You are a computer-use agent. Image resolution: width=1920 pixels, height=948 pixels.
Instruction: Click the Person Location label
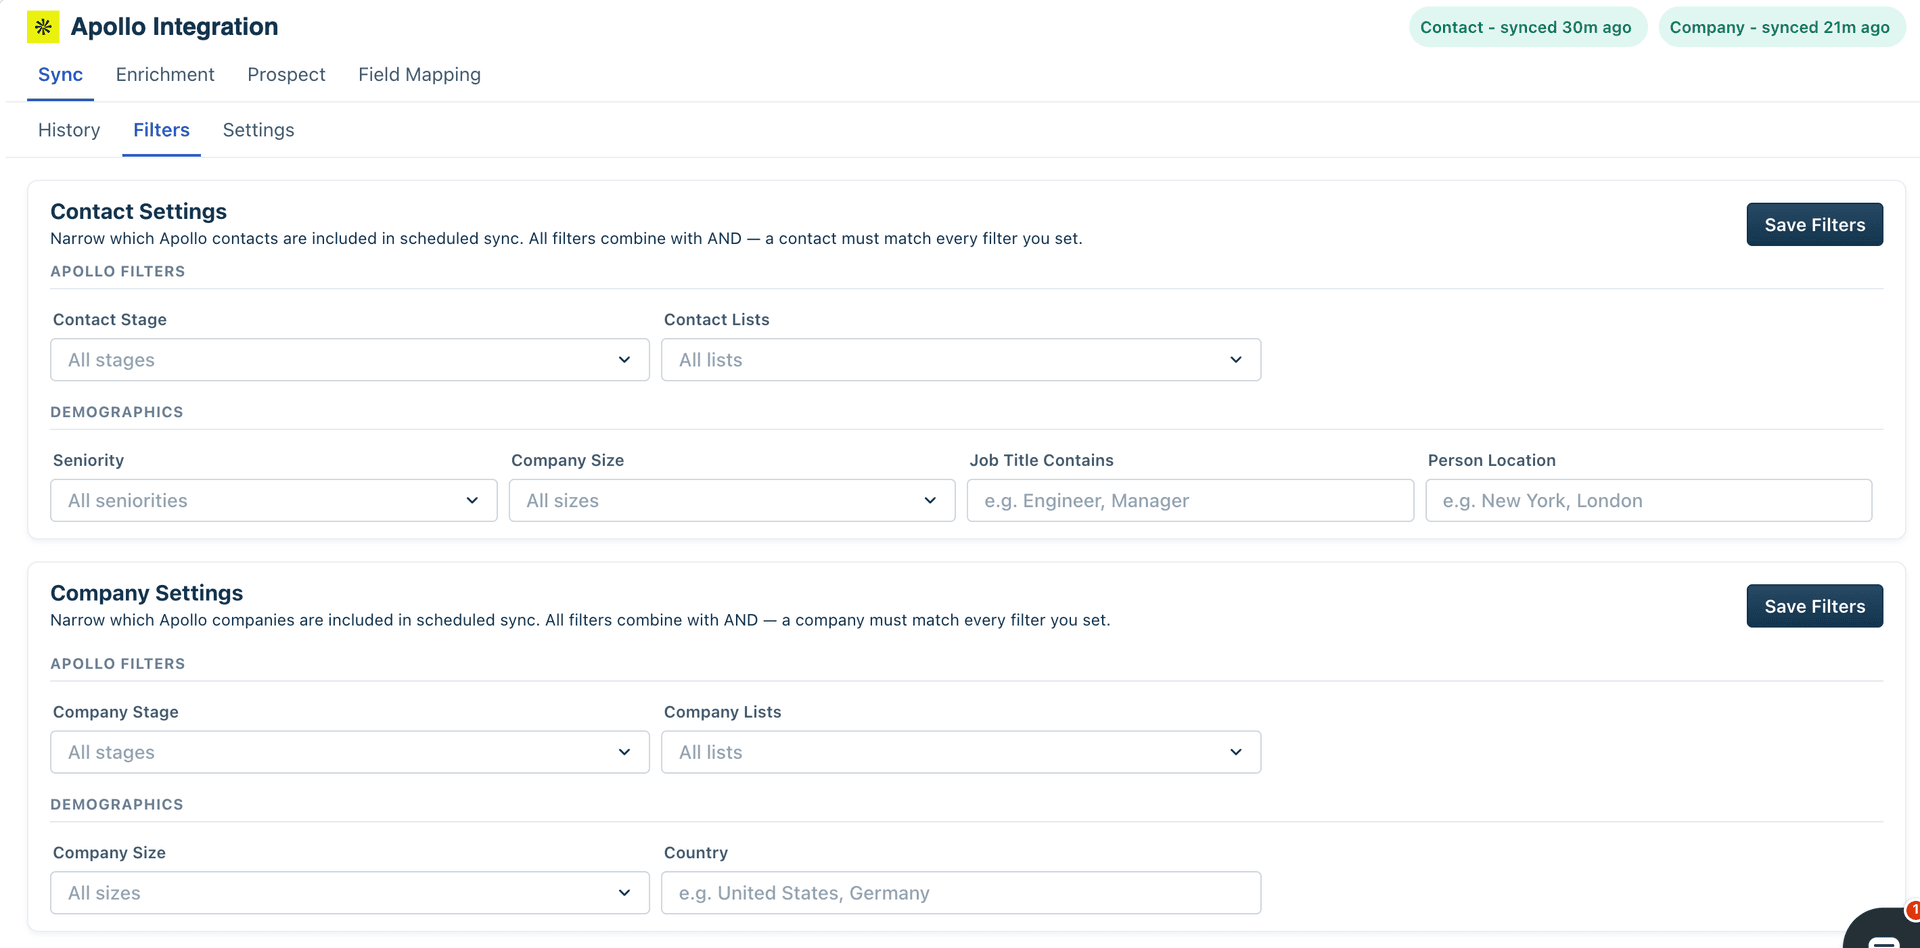(x=1491, y=460)
